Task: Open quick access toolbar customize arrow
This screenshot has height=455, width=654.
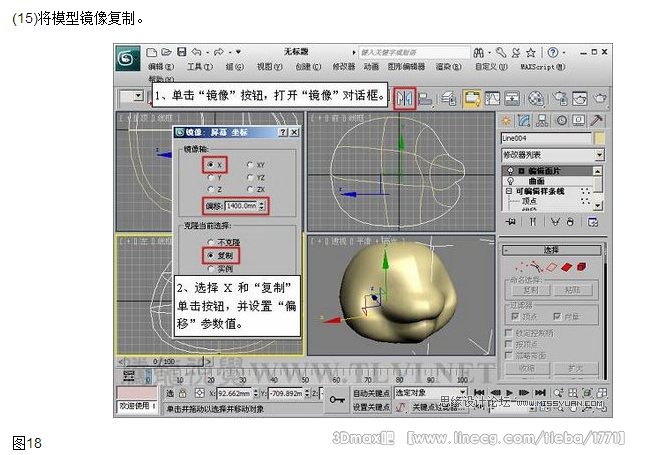Action: click(x=239, y=52)
